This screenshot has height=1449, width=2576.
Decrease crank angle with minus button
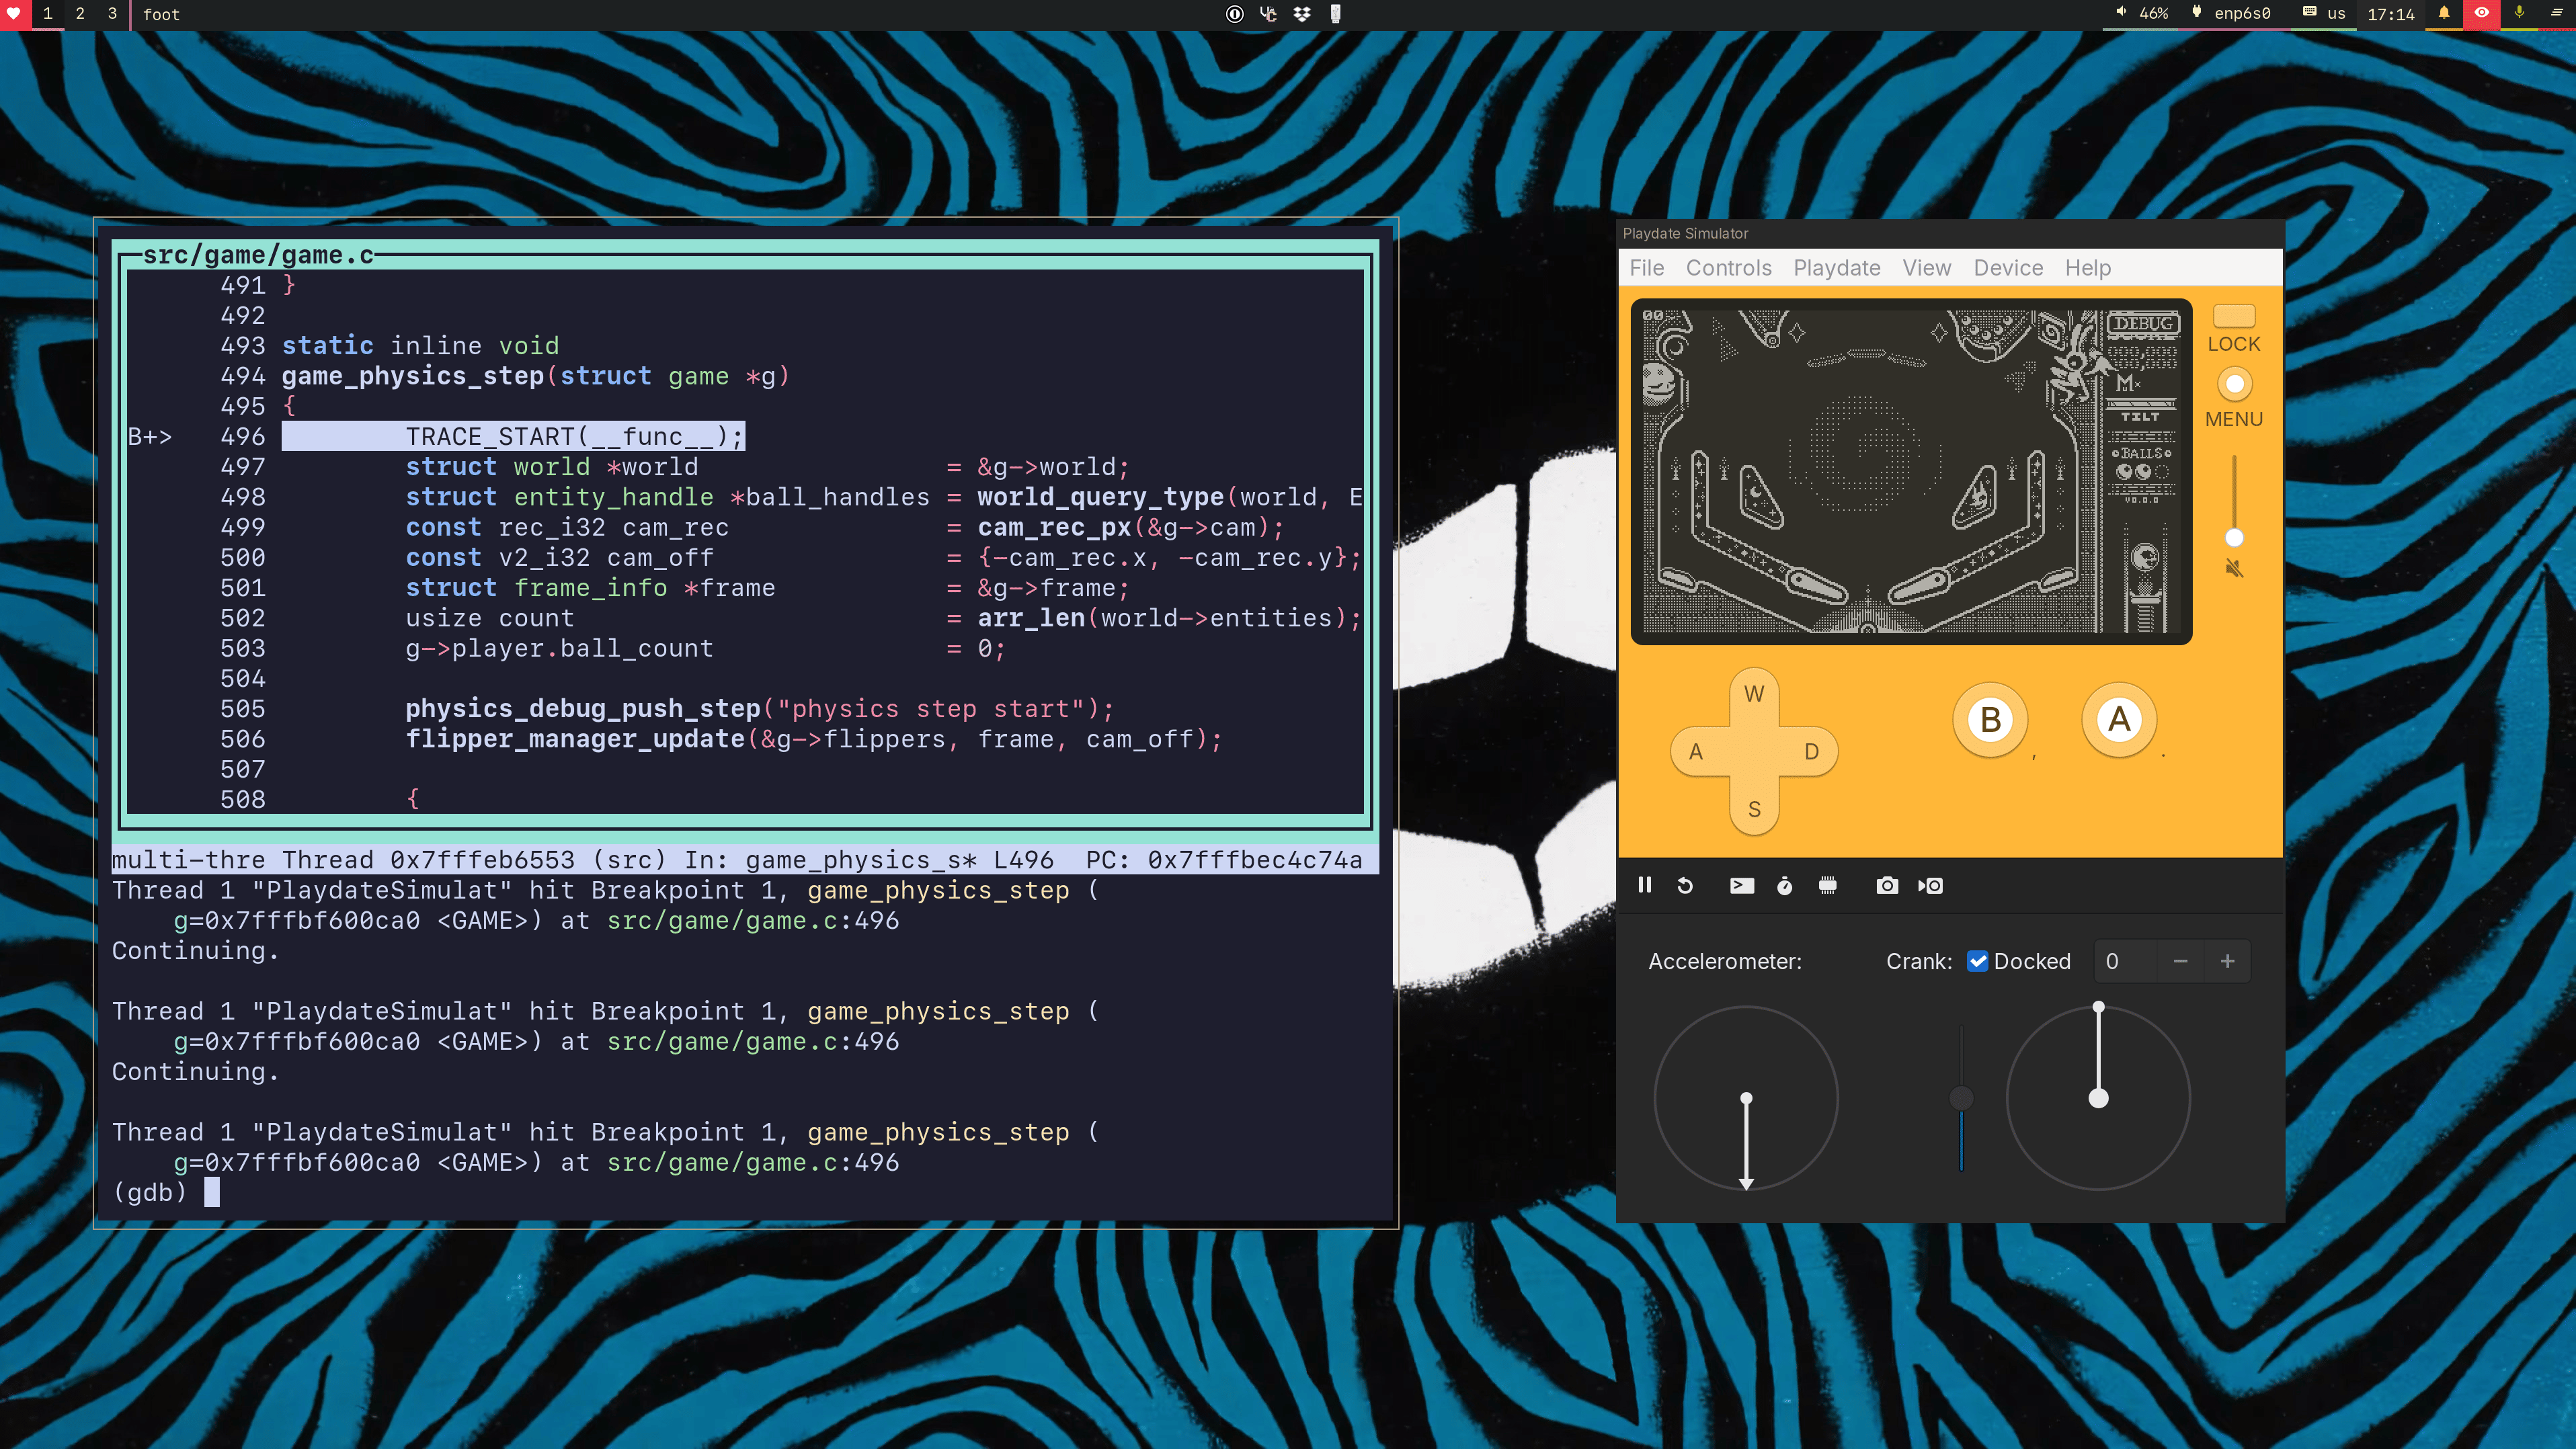[x=2180, y=961]
